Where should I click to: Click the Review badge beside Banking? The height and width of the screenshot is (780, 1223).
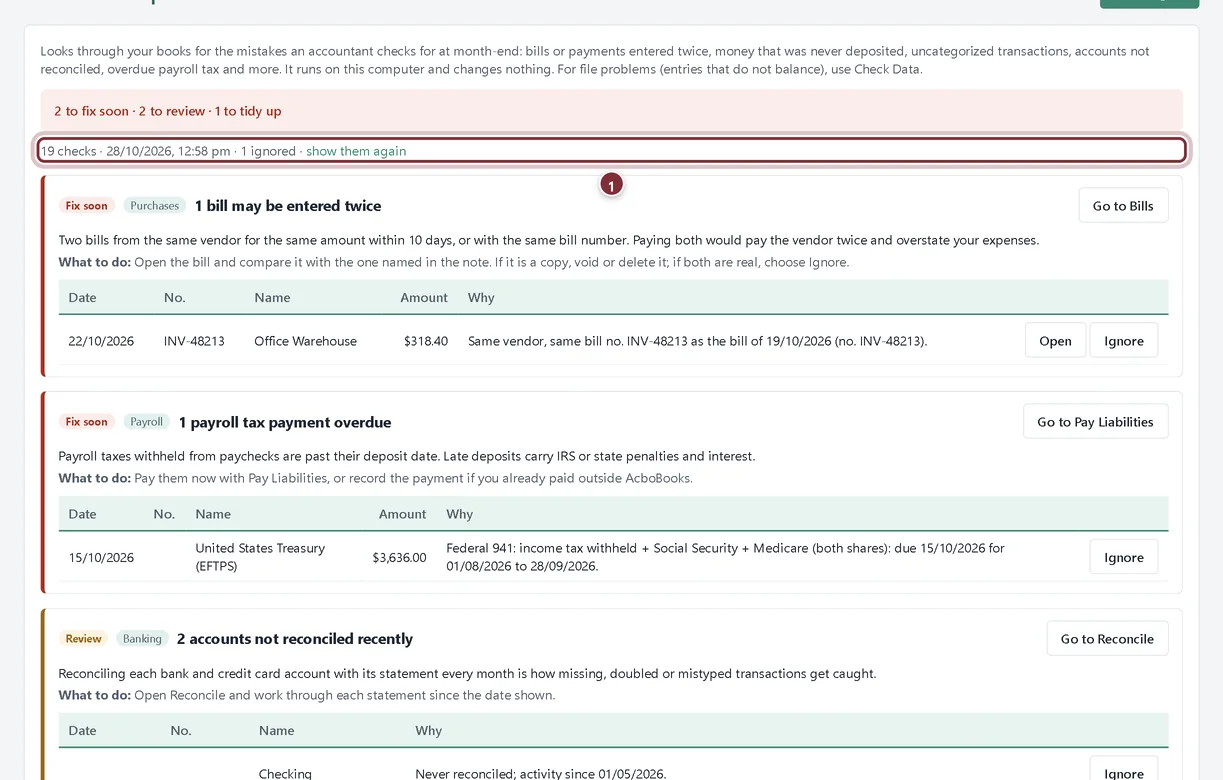click(x=84, y=639)
